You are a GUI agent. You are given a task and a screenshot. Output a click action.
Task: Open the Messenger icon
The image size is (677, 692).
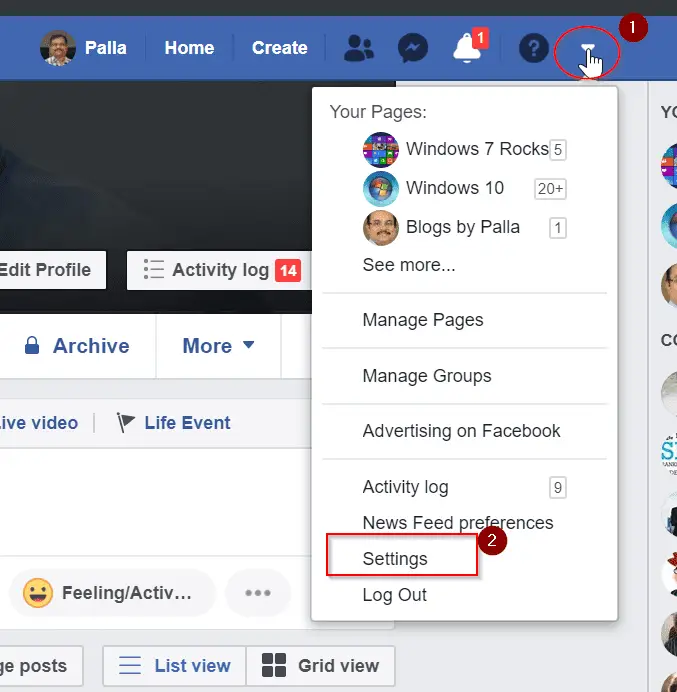point(413,48)
